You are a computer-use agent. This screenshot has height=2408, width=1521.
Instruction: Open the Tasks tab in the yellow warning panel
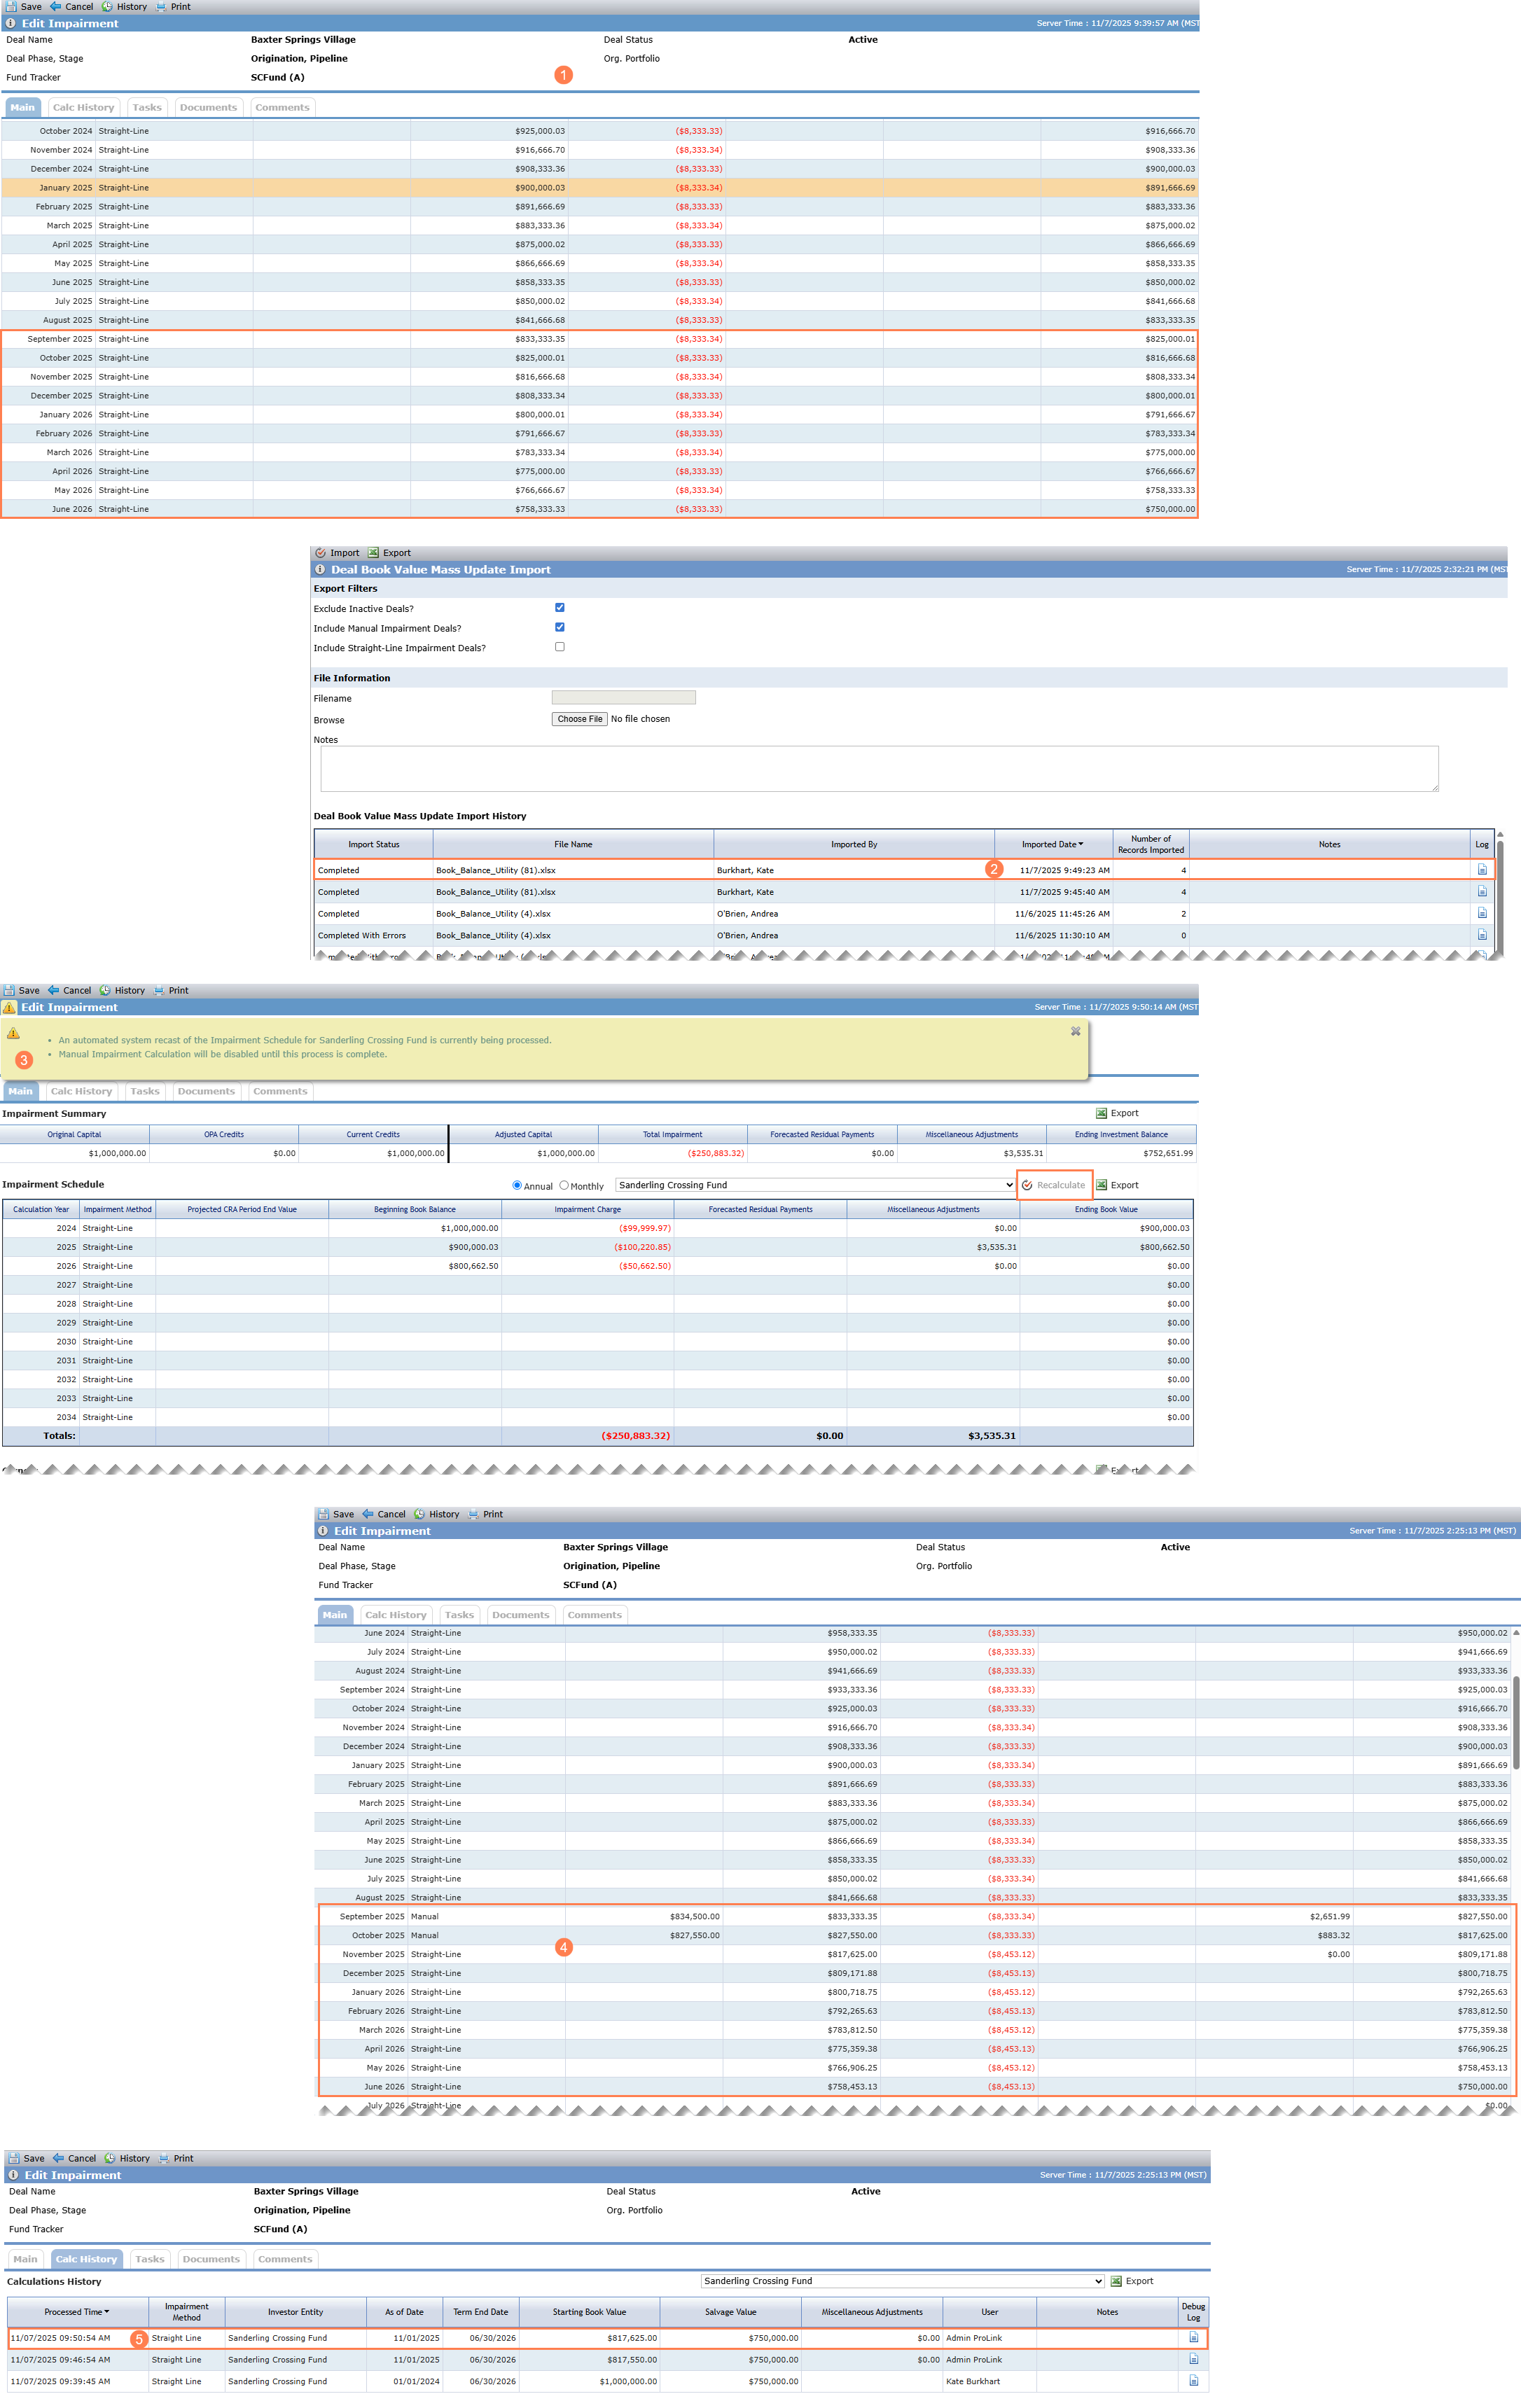click(x=145, y=1092)
